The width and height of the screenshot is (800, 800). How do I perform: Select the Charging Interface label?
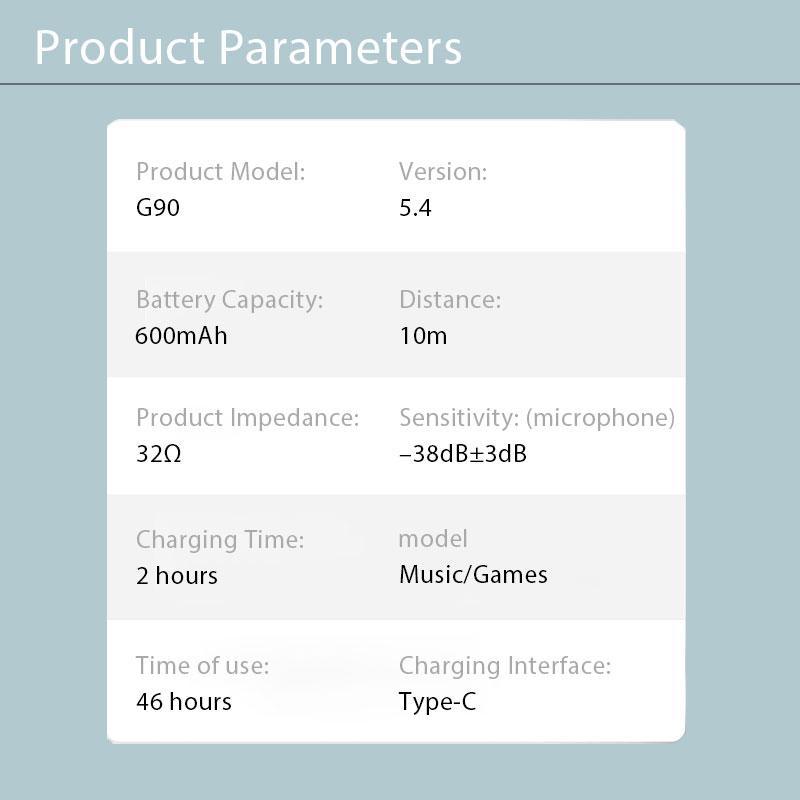(x=505, y=666)
